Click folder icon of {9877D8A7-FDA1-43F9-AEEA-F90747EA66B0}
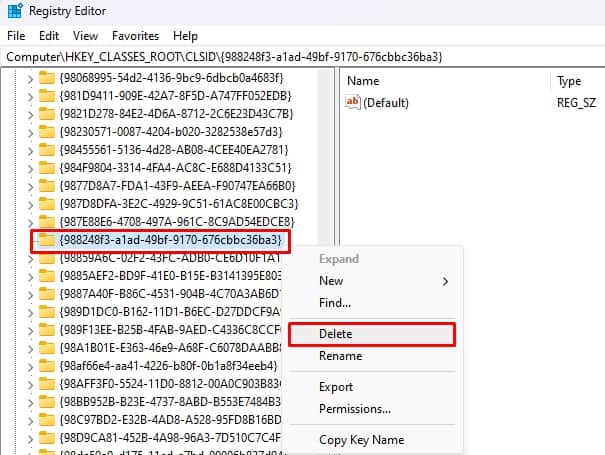The image size is (605, 455). click(47, 186)
